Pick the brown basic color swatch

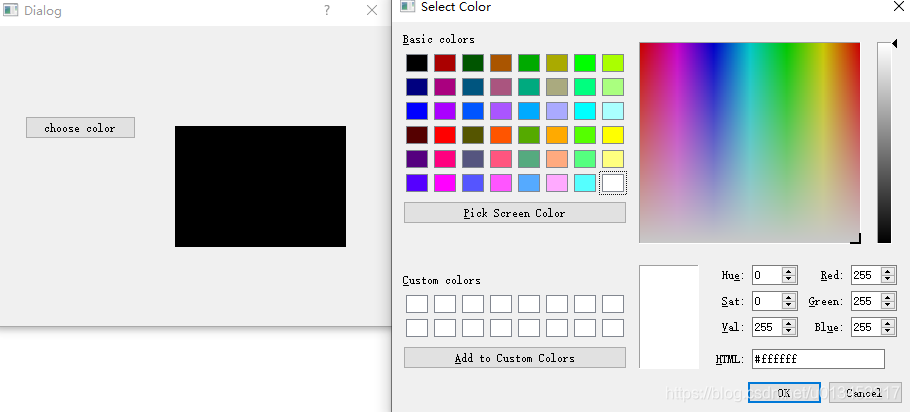(x=501, y=63)
